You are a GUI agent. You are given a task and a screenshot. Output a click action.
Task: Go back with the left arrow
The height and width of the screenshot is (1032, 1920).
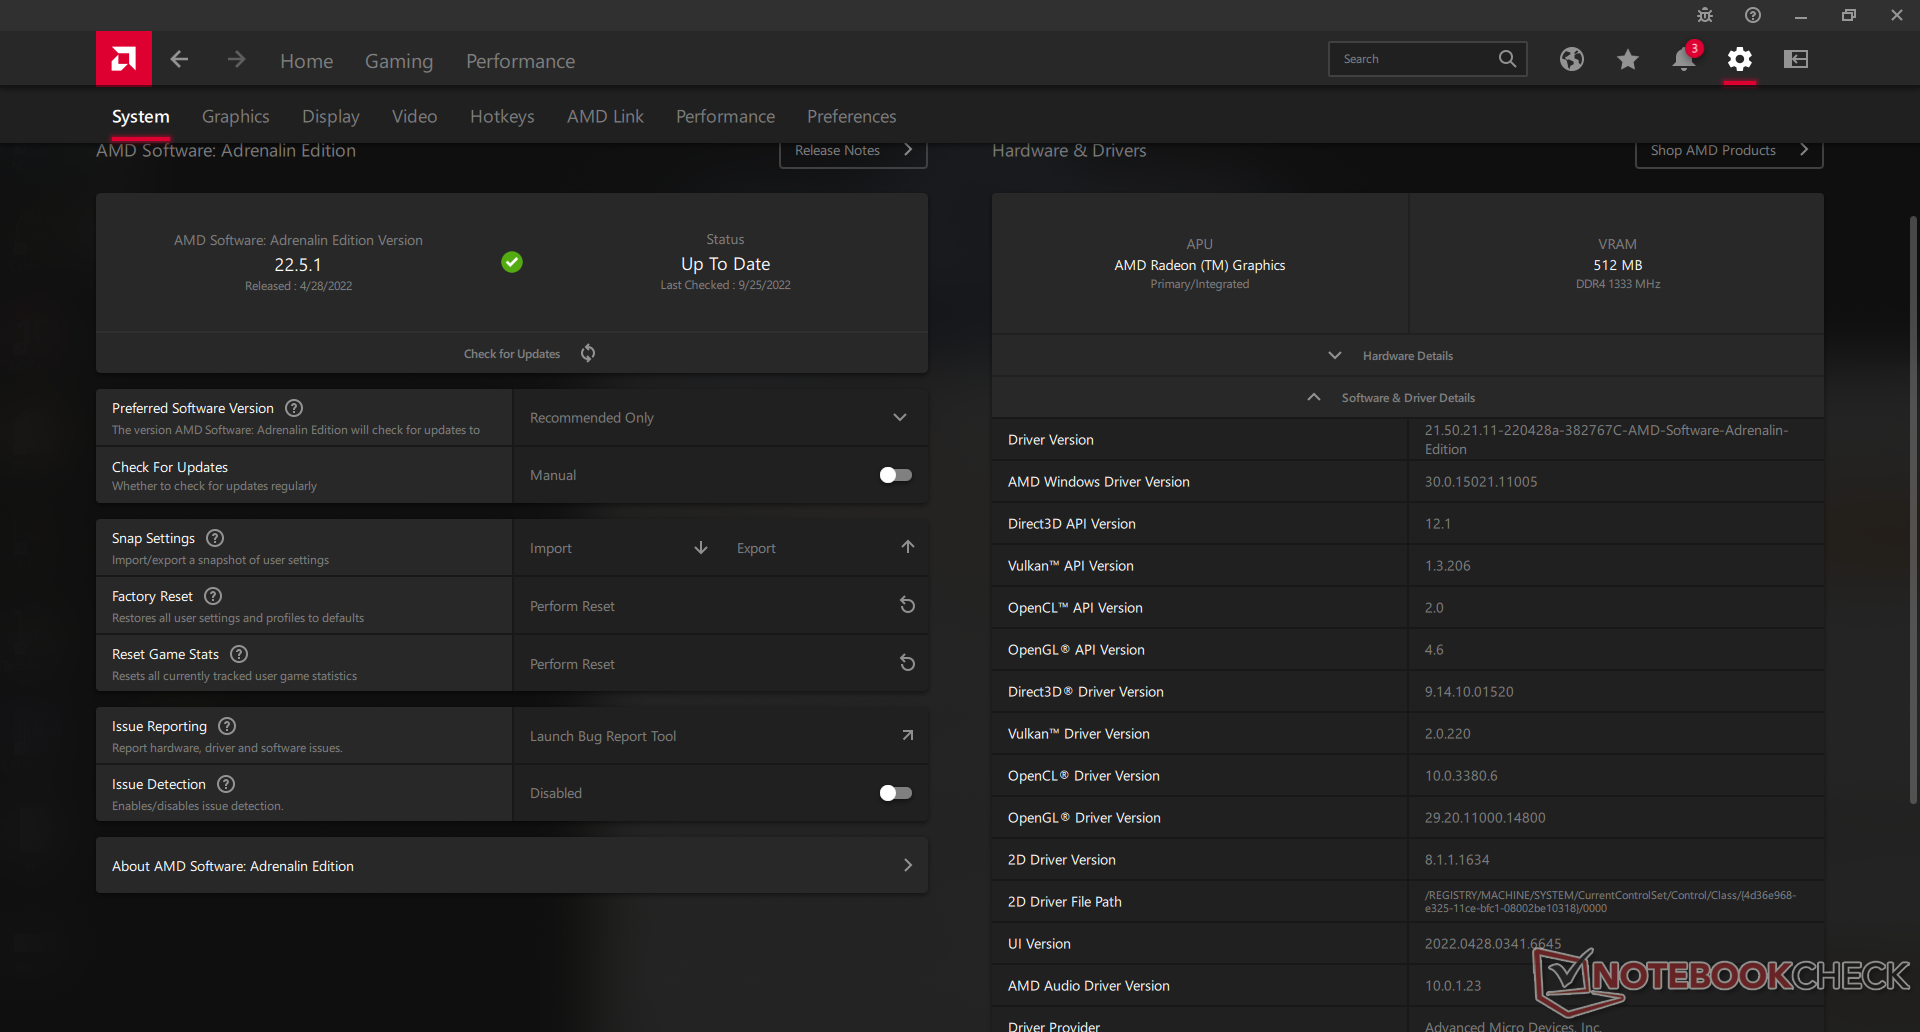[179, 60]
